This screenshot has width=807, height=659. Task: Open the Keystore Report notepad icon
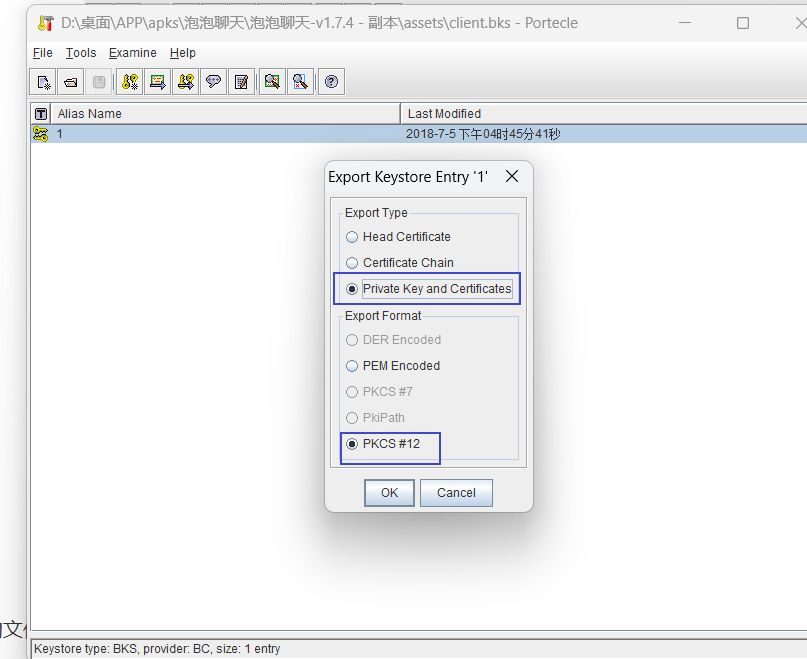click(241, 82)
